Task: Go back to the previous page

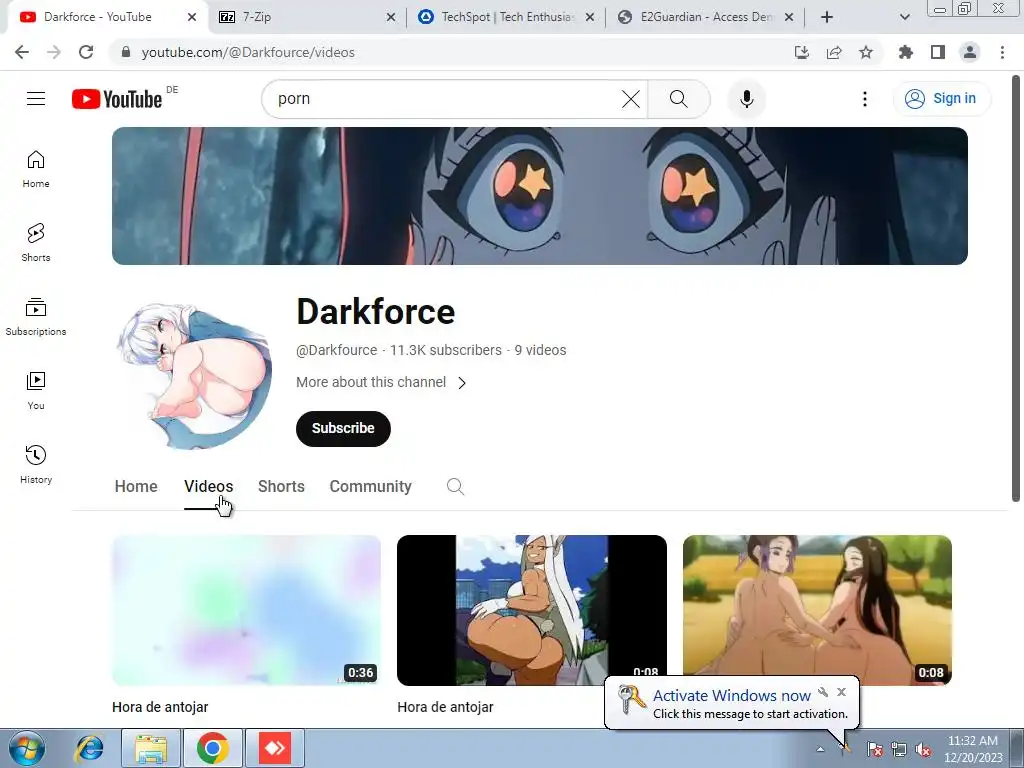Action: [22, 52]
